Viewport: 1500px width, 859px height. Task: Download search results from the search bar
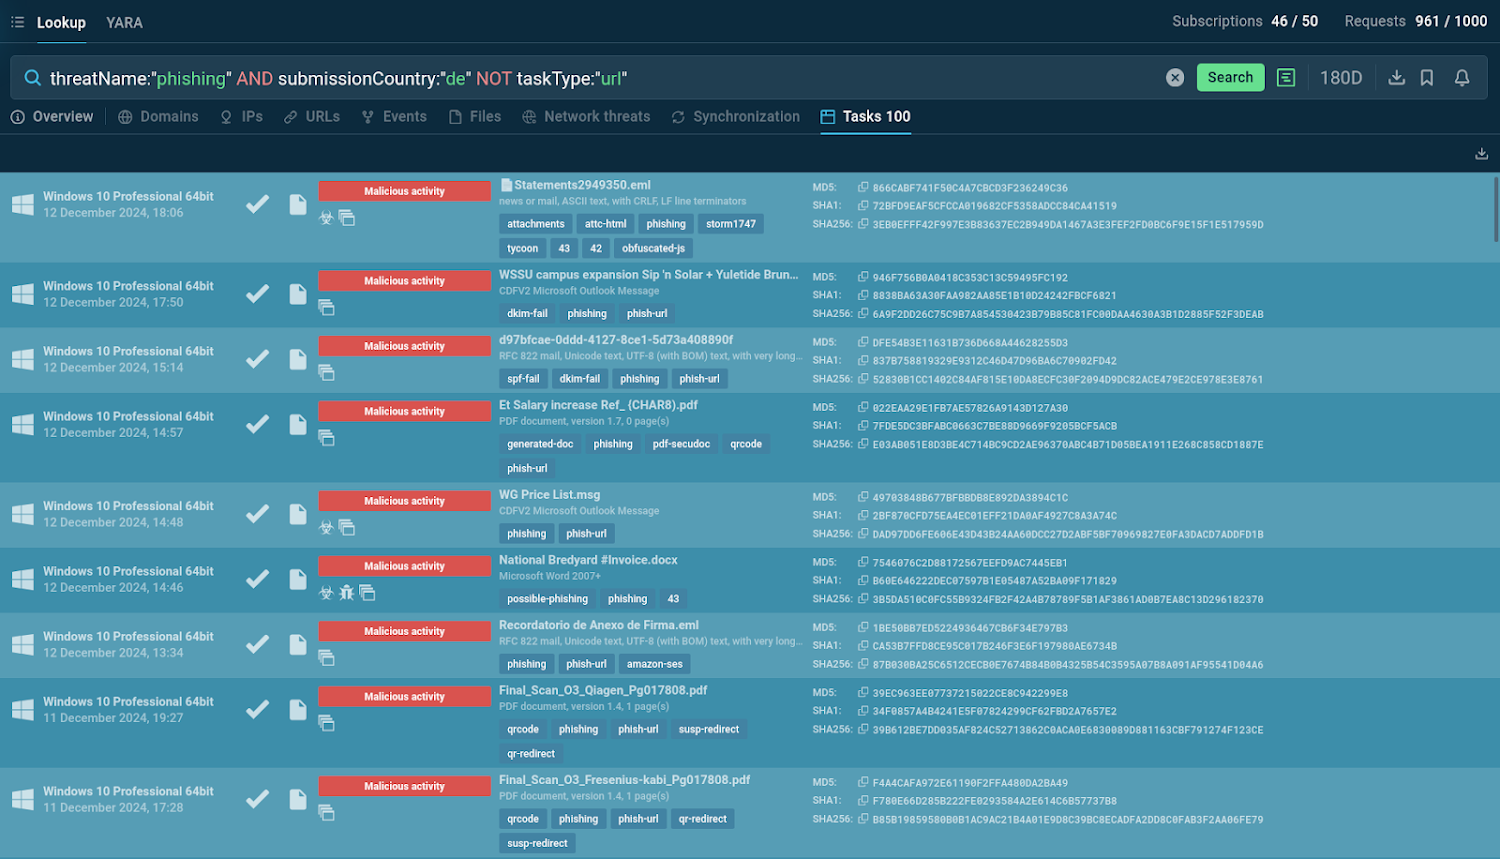click(1397, 78)
